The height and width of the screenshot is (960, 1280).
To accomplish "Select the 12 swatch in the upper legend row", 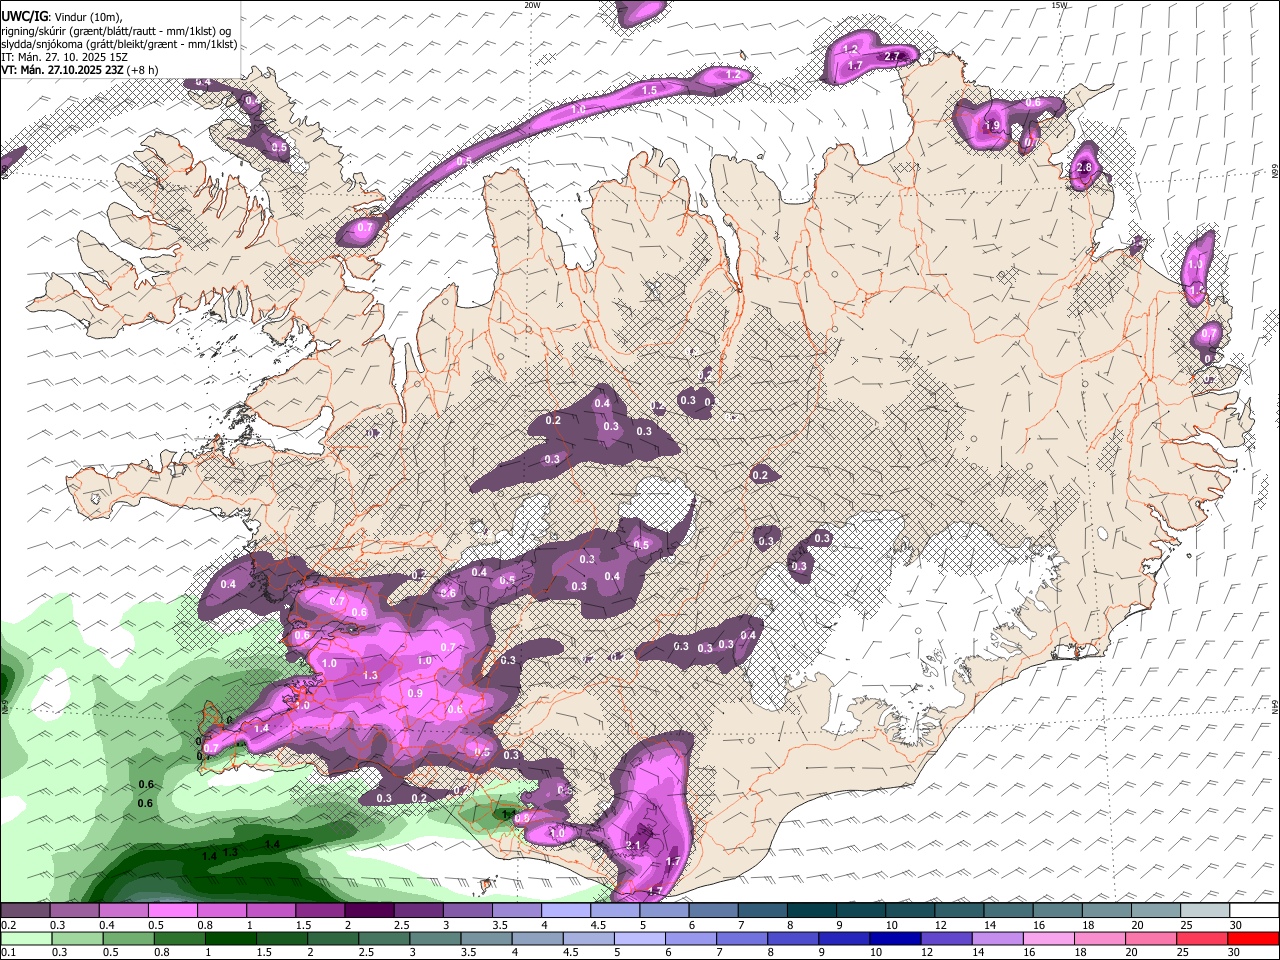I will pos(959,911).
